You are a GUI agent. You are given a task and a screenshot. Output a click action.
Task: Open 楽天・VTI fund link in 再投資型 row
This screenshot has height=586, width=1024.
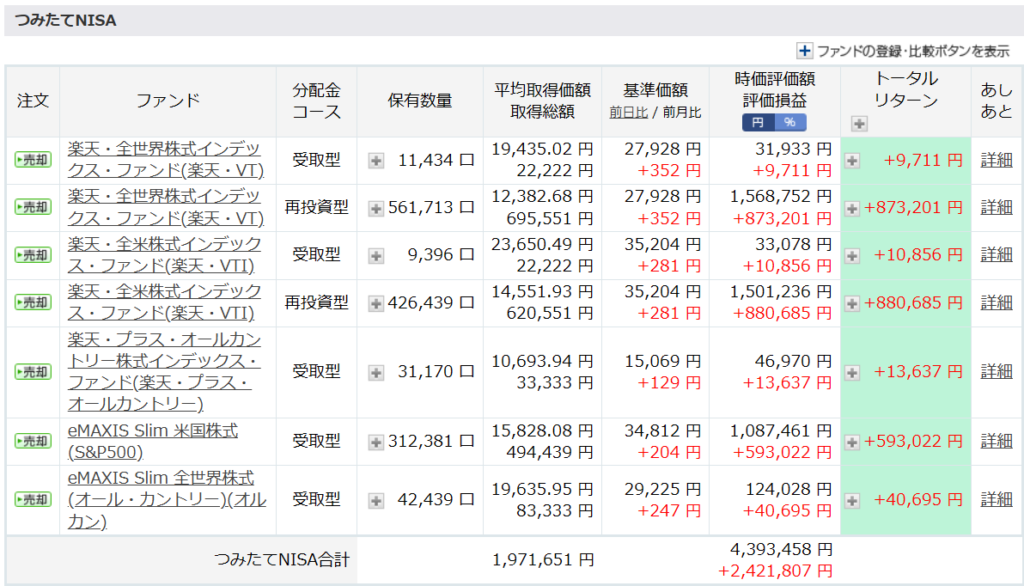(165, 302)
